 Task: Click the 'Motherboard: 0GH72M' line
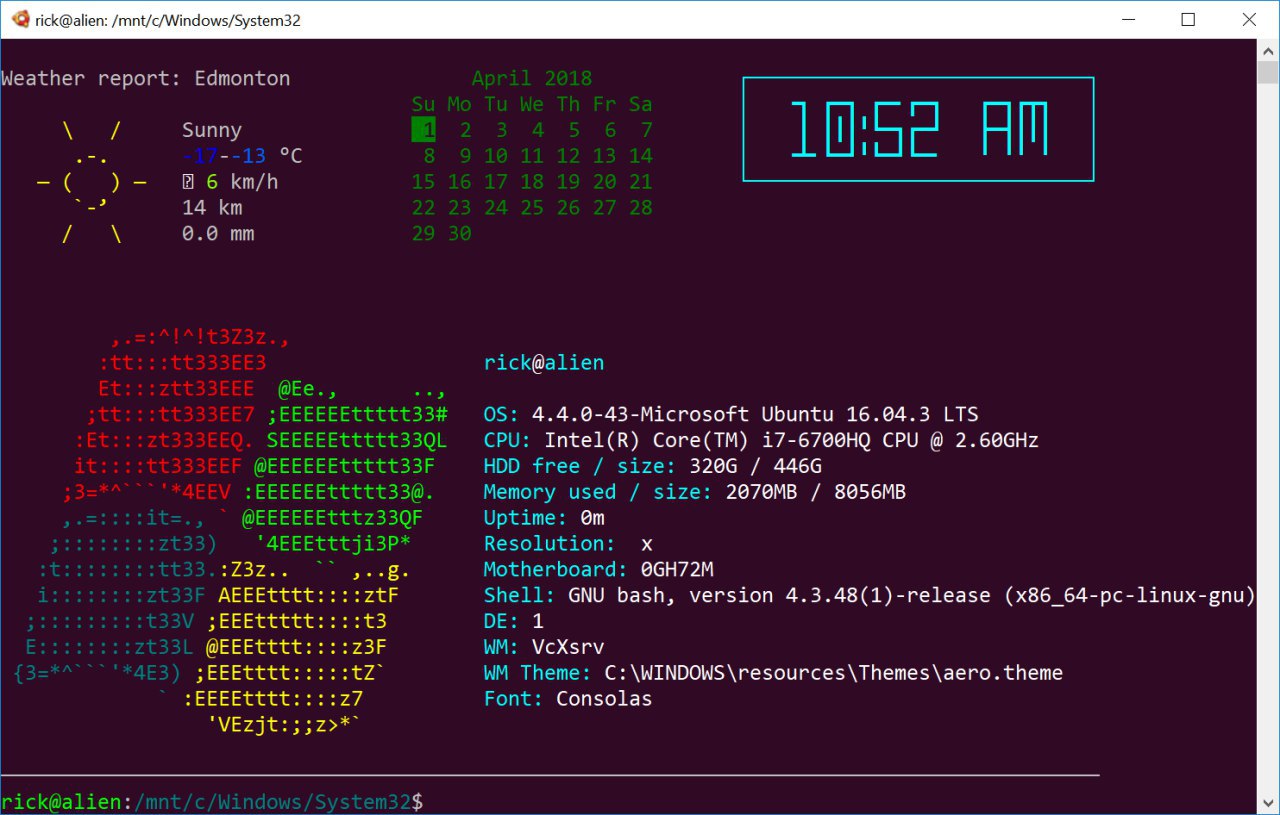tap(599, 570)
